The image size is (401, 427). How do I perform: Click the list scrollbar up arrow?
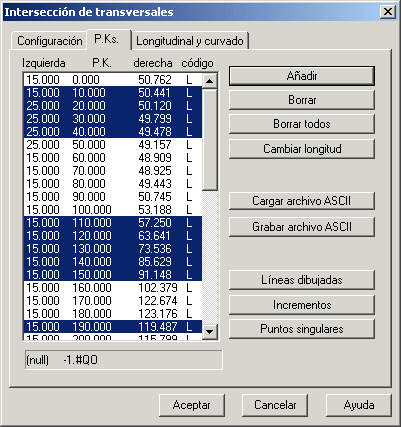coord(210,81)
